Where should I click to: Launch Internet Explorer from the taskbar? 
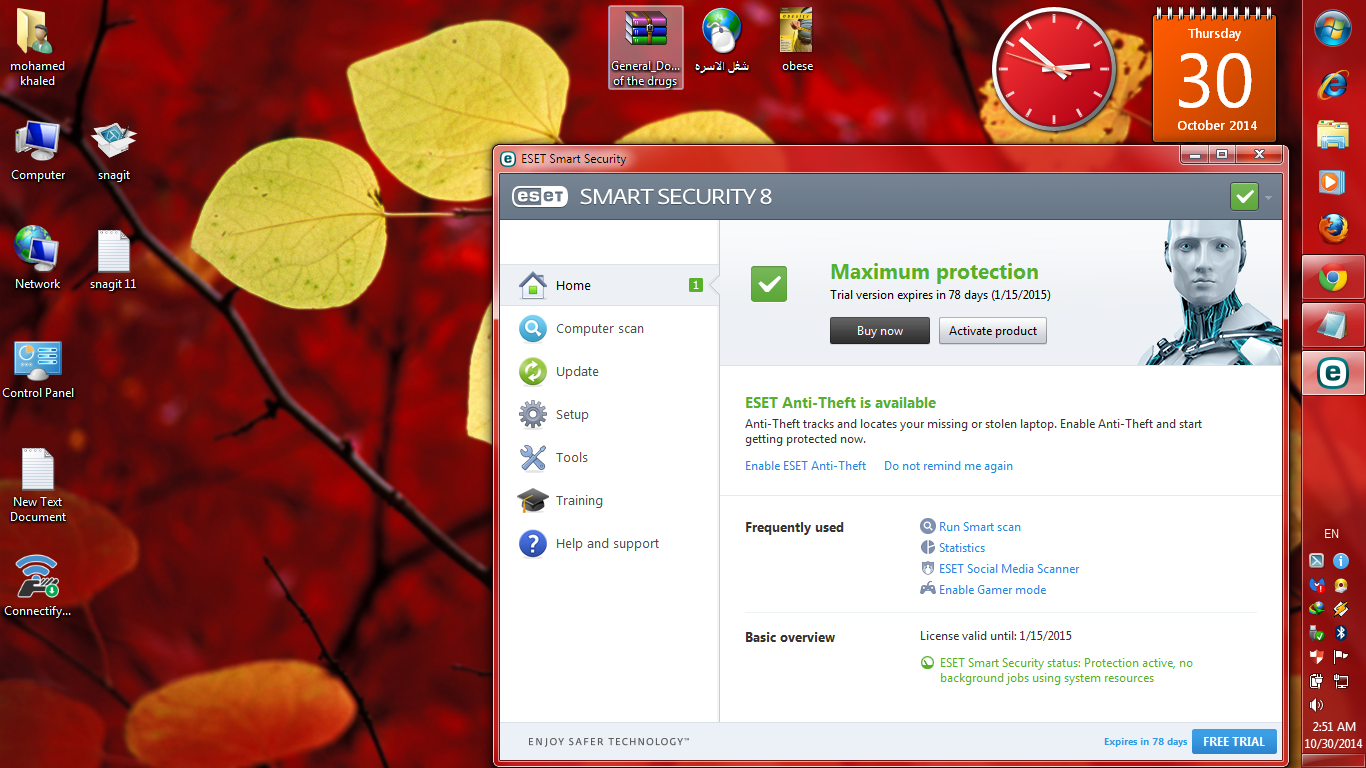(x=1333, y=85)
